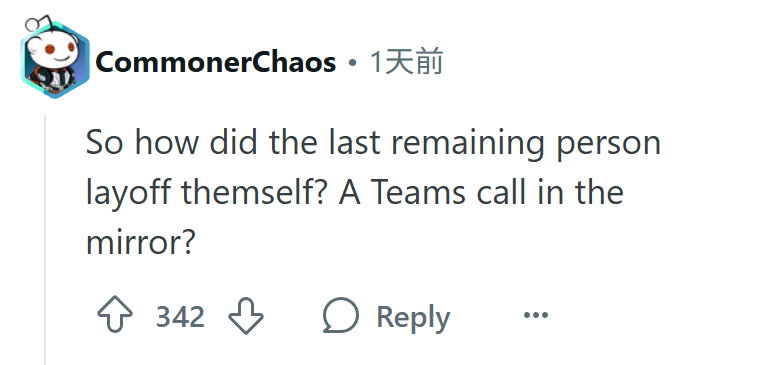This screenshot has width=772, height=365.
Task: Click the word mirror? on the last line
Action: 141,242
